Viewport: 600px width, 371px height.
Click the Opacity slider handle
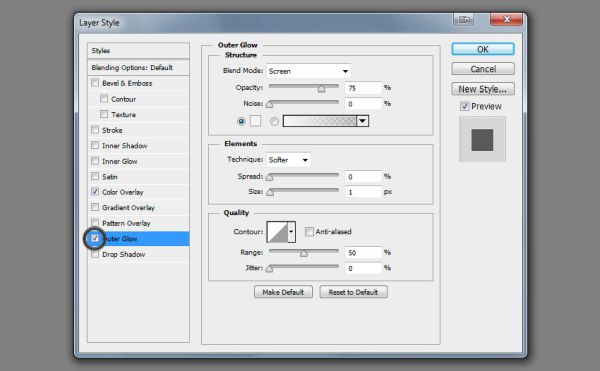[321, 88]
